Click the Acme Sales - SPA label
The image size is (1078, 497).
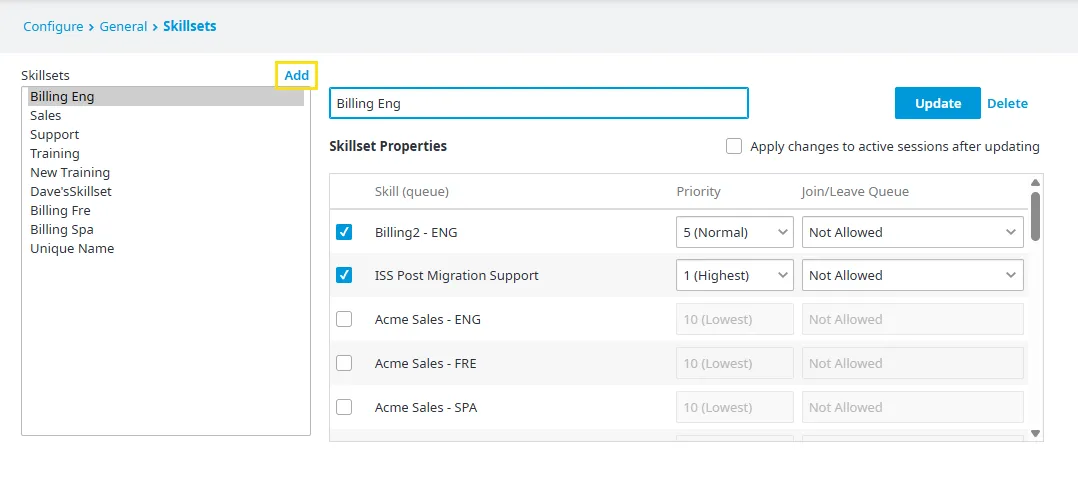pyautogui.click(x=426, y=408)
